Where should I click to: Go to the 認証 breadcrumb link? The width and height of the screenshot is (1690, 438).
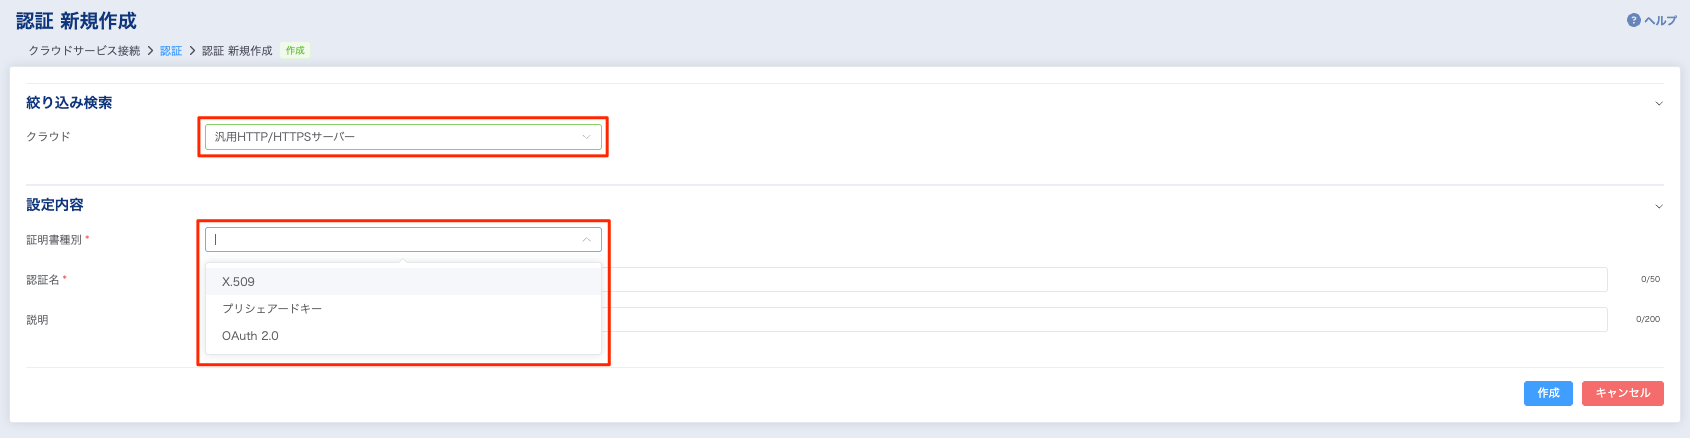[x=171, y=51]
